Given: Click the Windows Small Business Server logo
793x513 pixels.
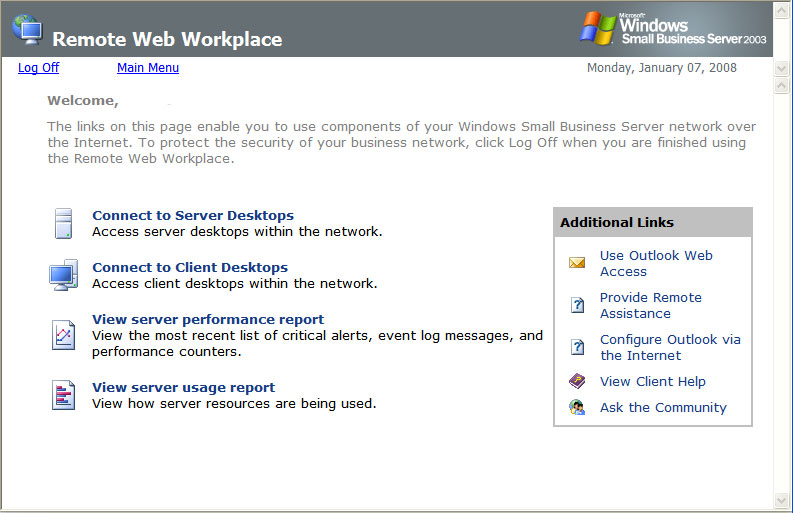Looking at the screenshot, I should coord(673,28).
